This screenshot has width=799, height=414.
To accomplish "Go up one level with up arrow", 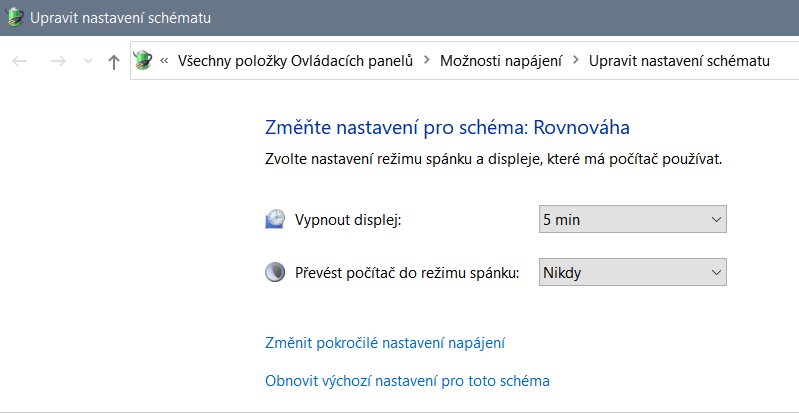I will pos(113,62).
